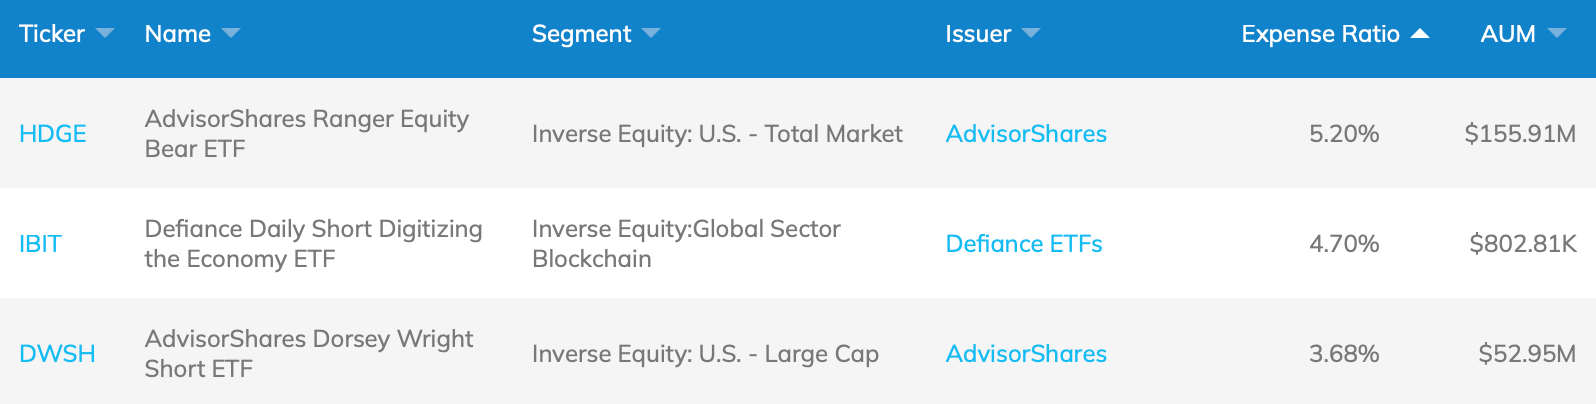Toggle the Segment column sort arrow
This screenshot has height=404, width=1596.
651,34
